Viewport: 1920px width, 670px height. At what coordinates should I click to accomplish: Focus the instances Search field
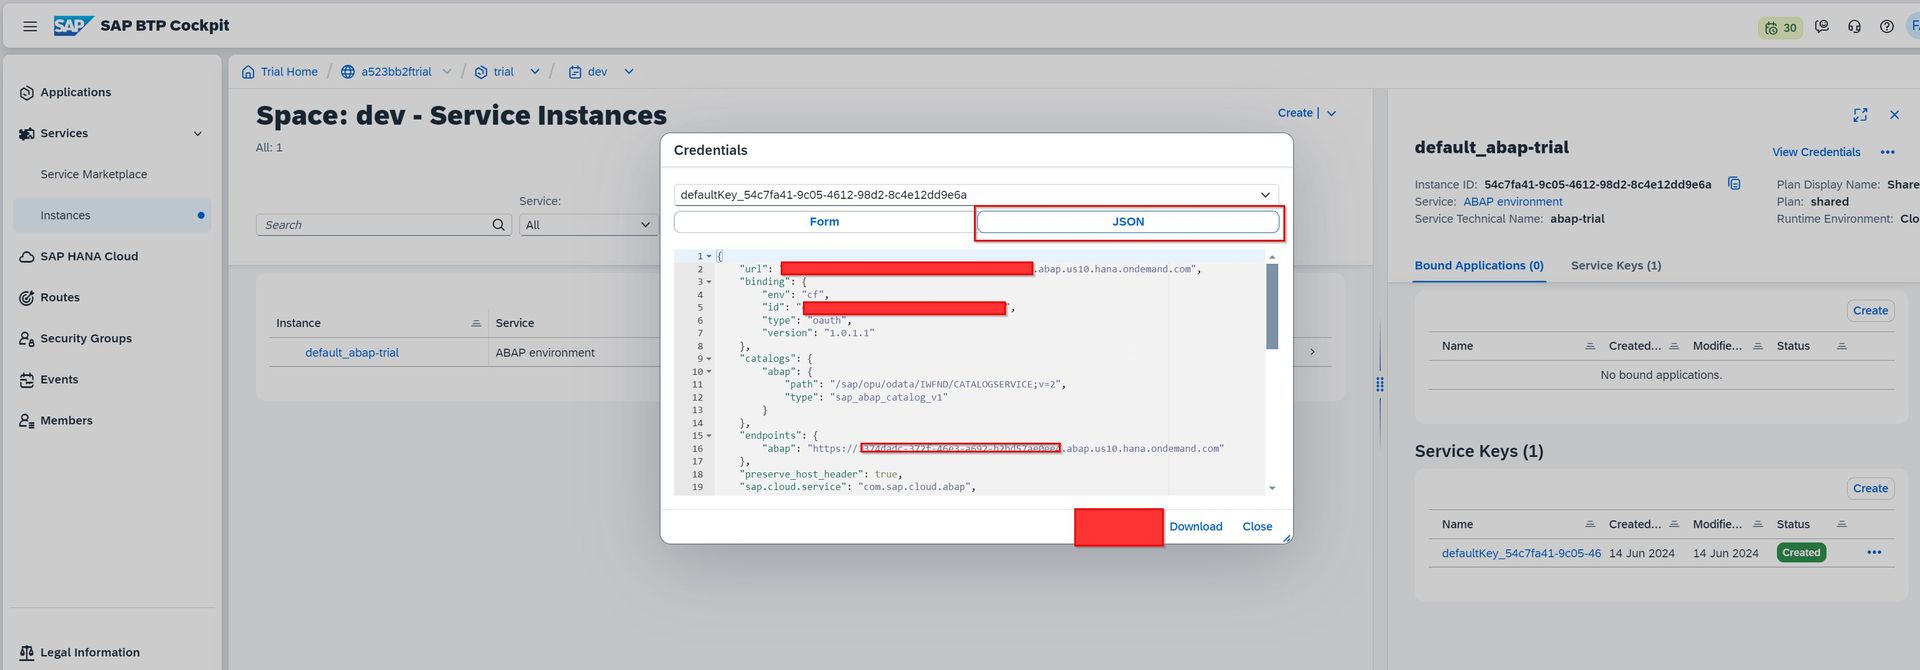[374, 225]
